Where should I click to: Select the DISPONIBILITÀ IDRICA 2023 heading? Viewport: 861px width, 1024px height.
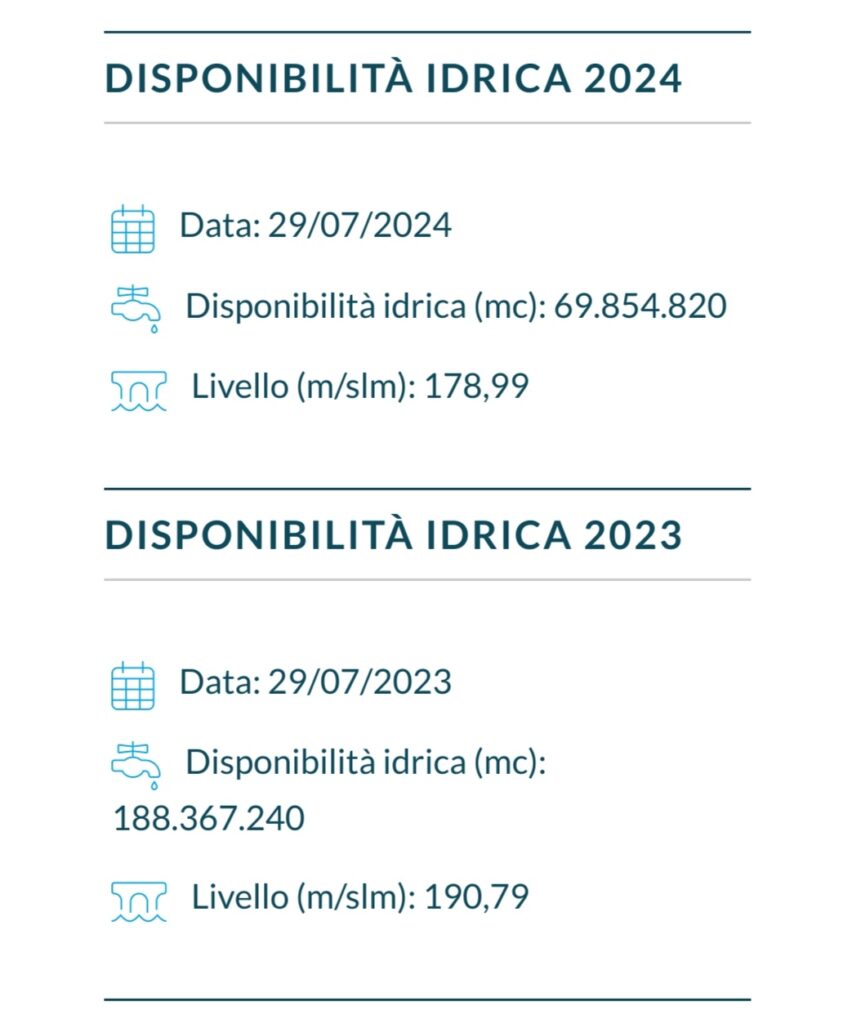[x=393, y=535]
